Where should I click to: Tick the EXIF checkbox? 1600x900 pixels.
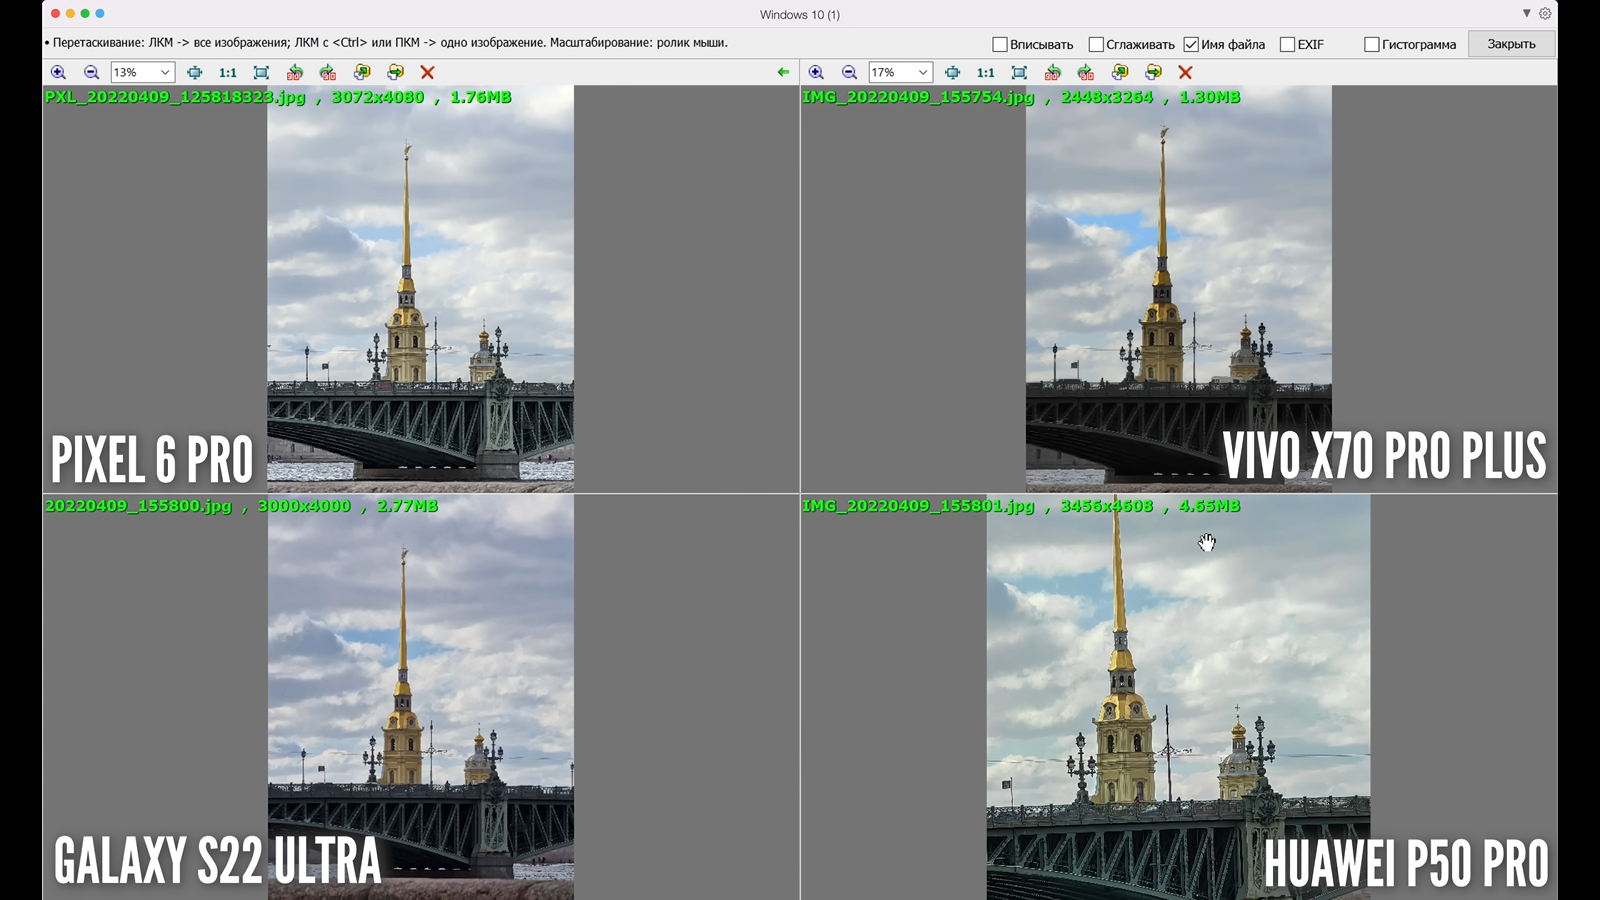1287,44
